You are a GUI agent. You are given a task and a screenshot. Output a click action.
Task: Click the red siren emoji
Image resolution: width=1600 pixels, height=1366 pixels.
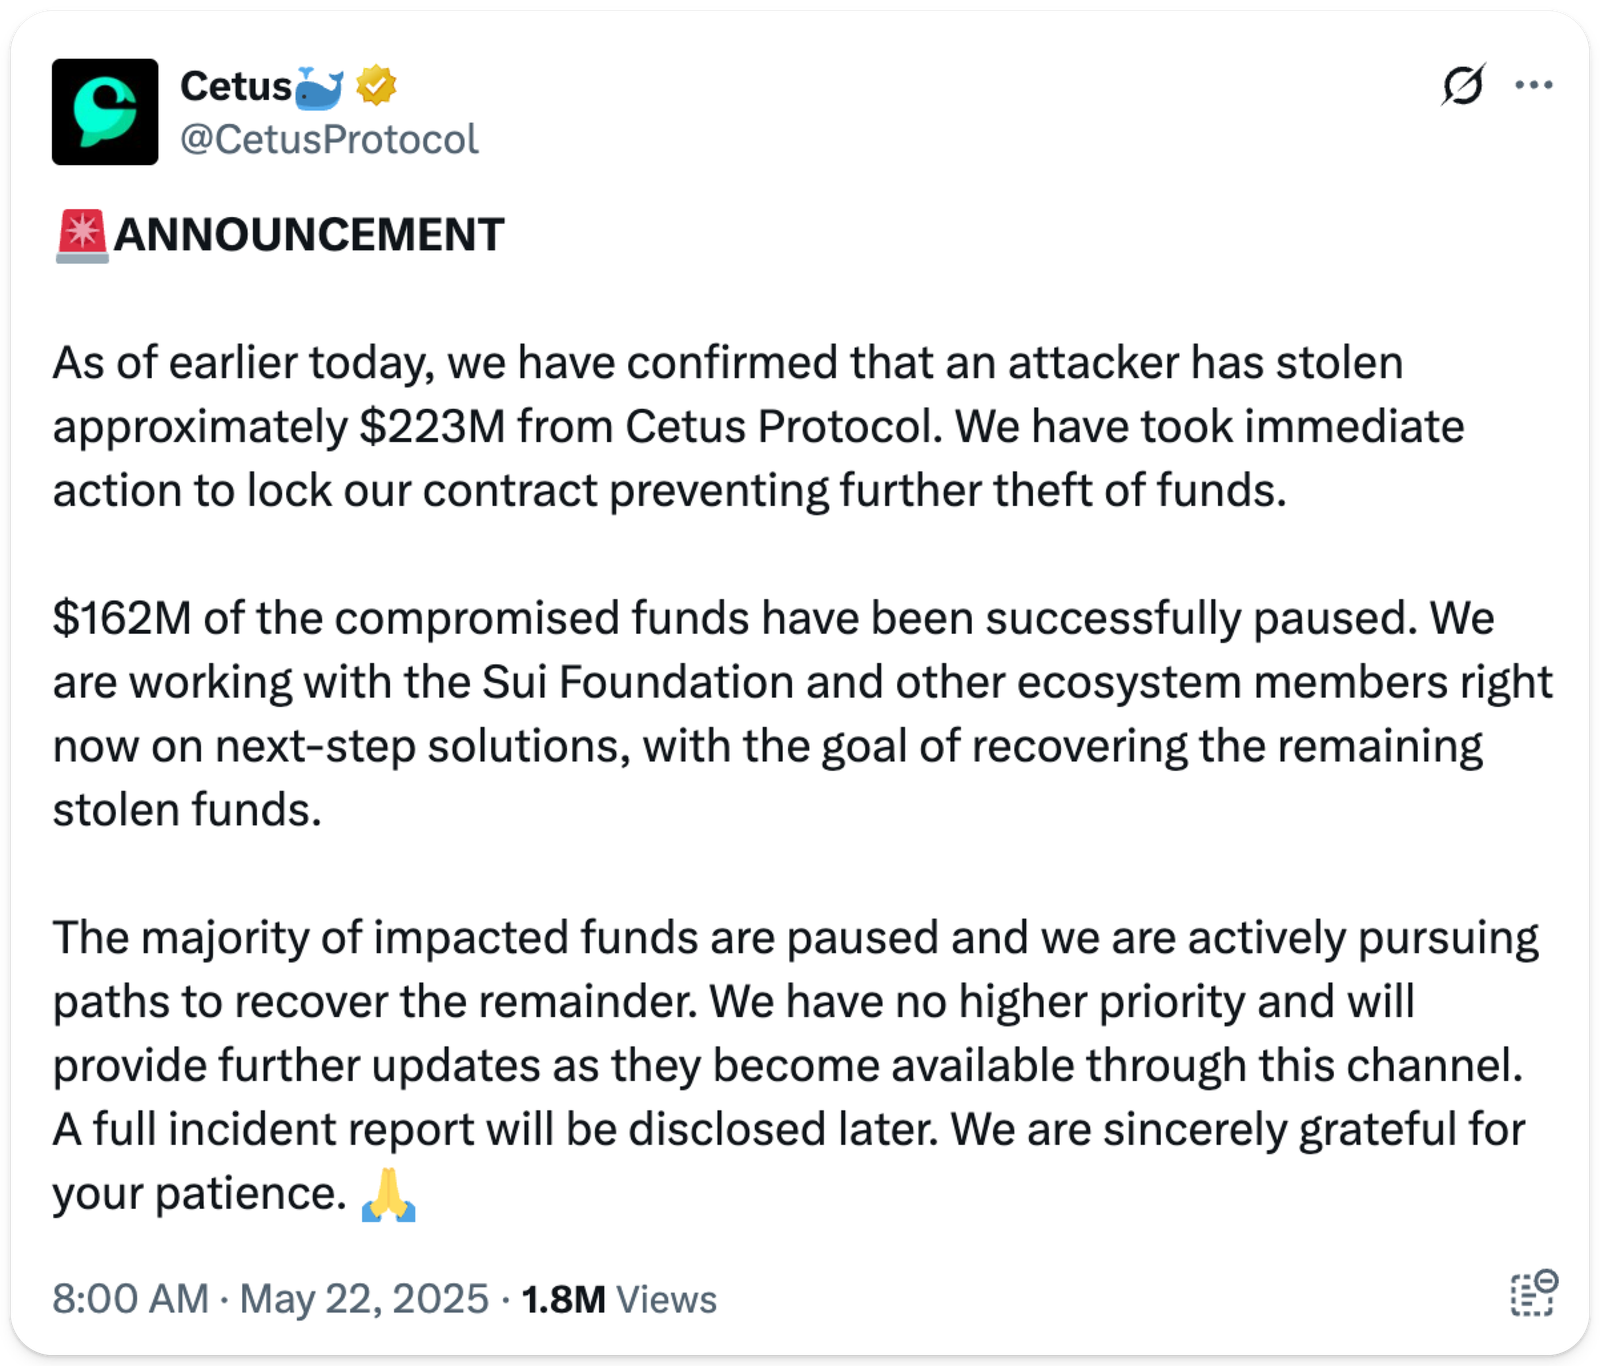coord(82,236)
